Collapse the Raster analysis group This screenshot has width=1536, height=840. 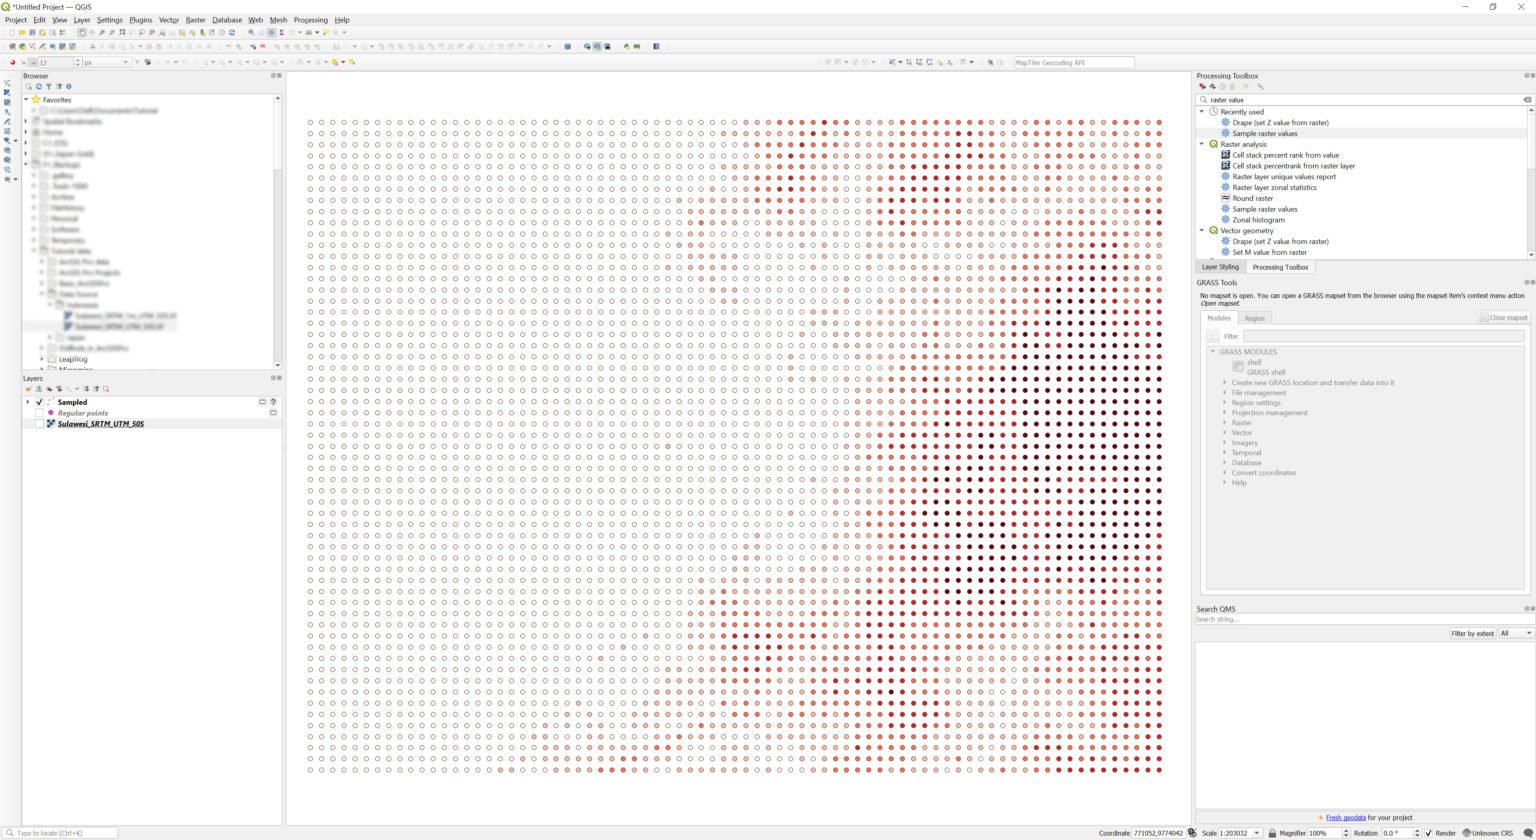1203,144
